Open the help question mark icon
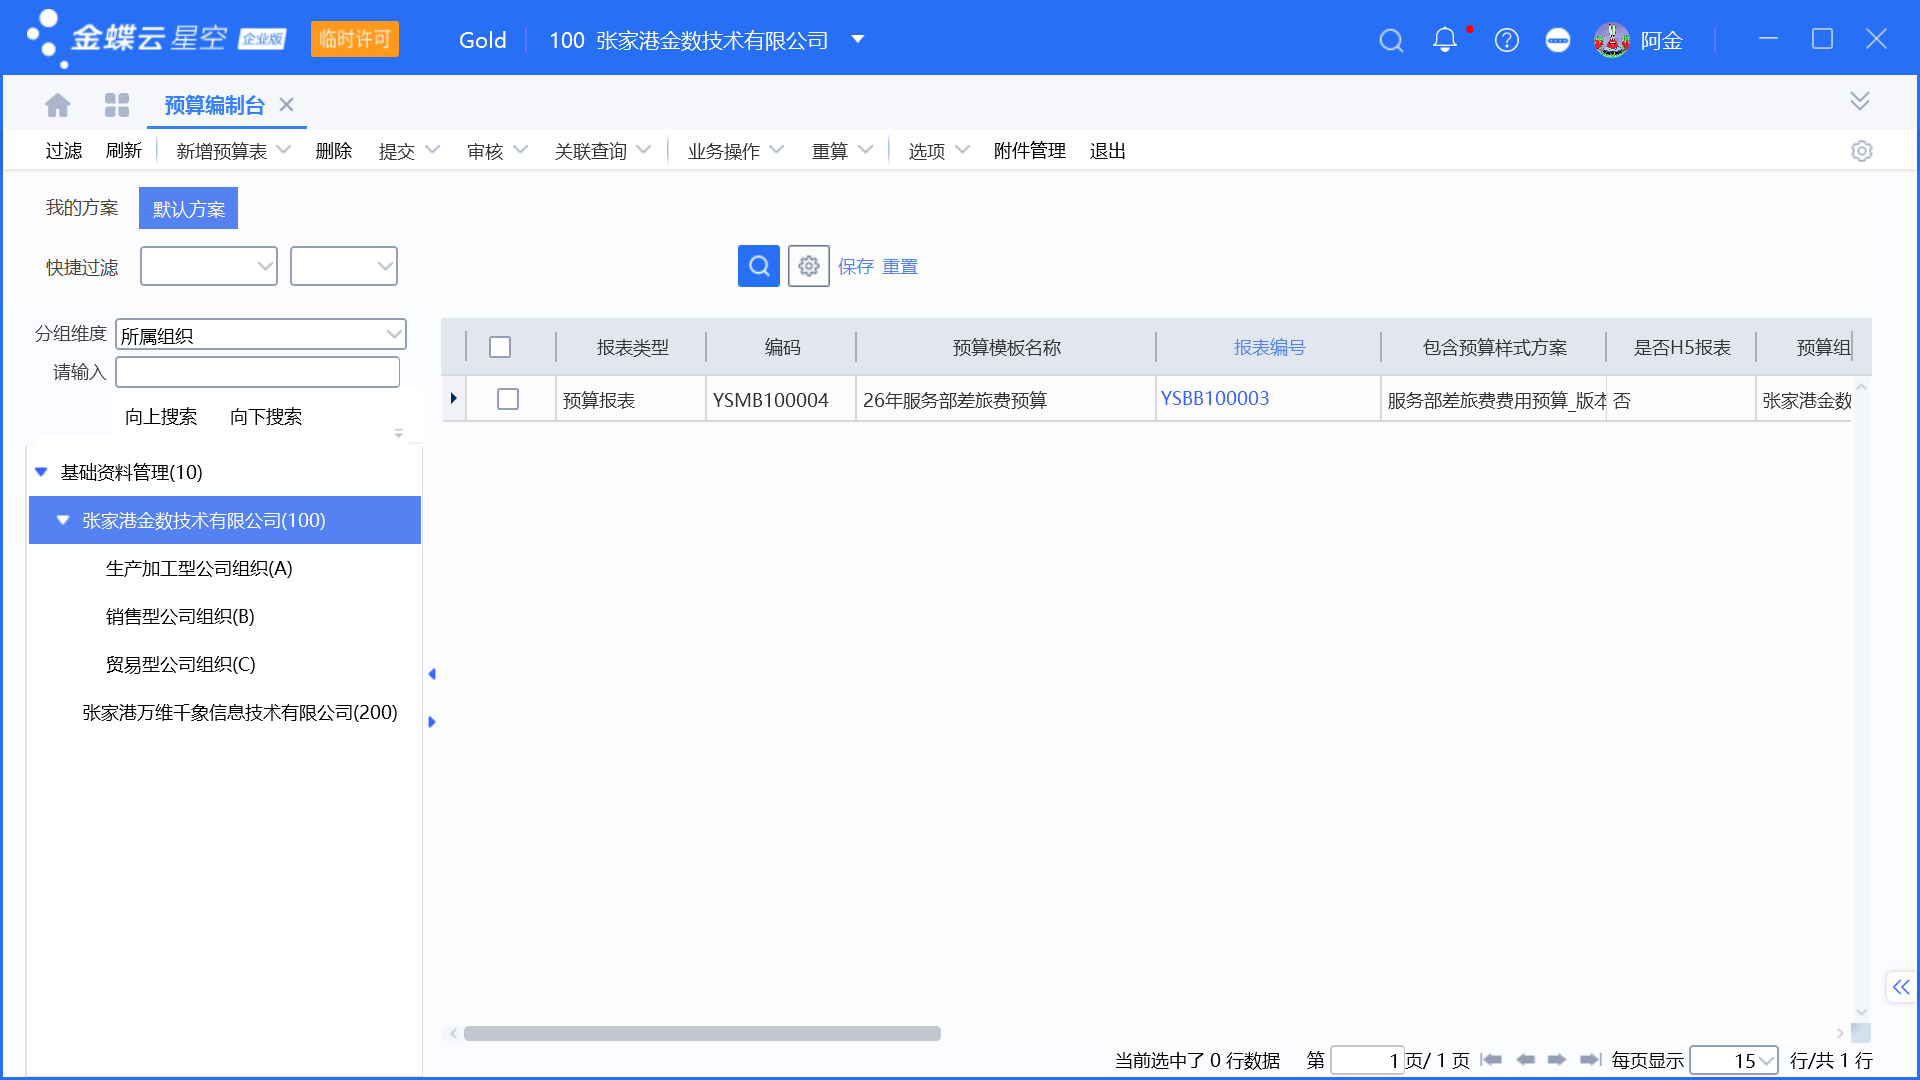Image resolution: width=1920 pixels, height=1080 pixels. coord(1506,40)
